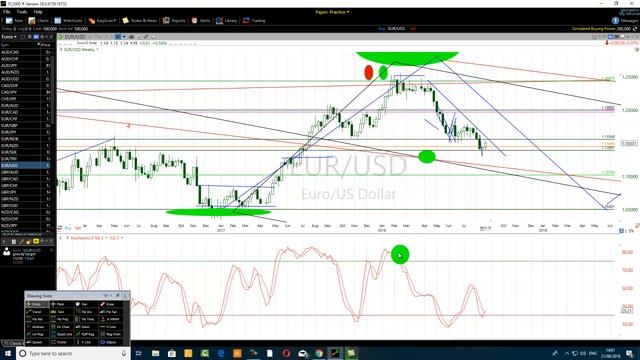This screenshot has height=360, width=640.
Task: Open Alerts from the toolbar
Action: coord(201,20)
